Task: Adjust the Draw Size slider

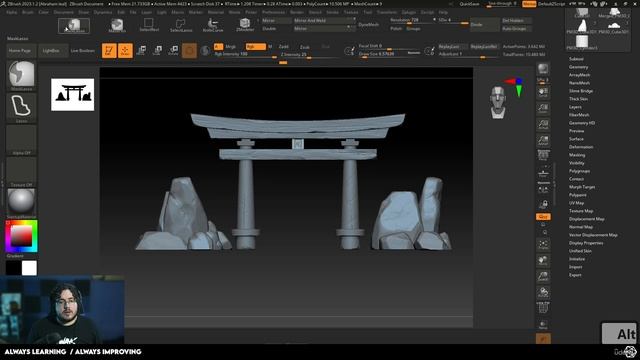Action: pos(389,54)
